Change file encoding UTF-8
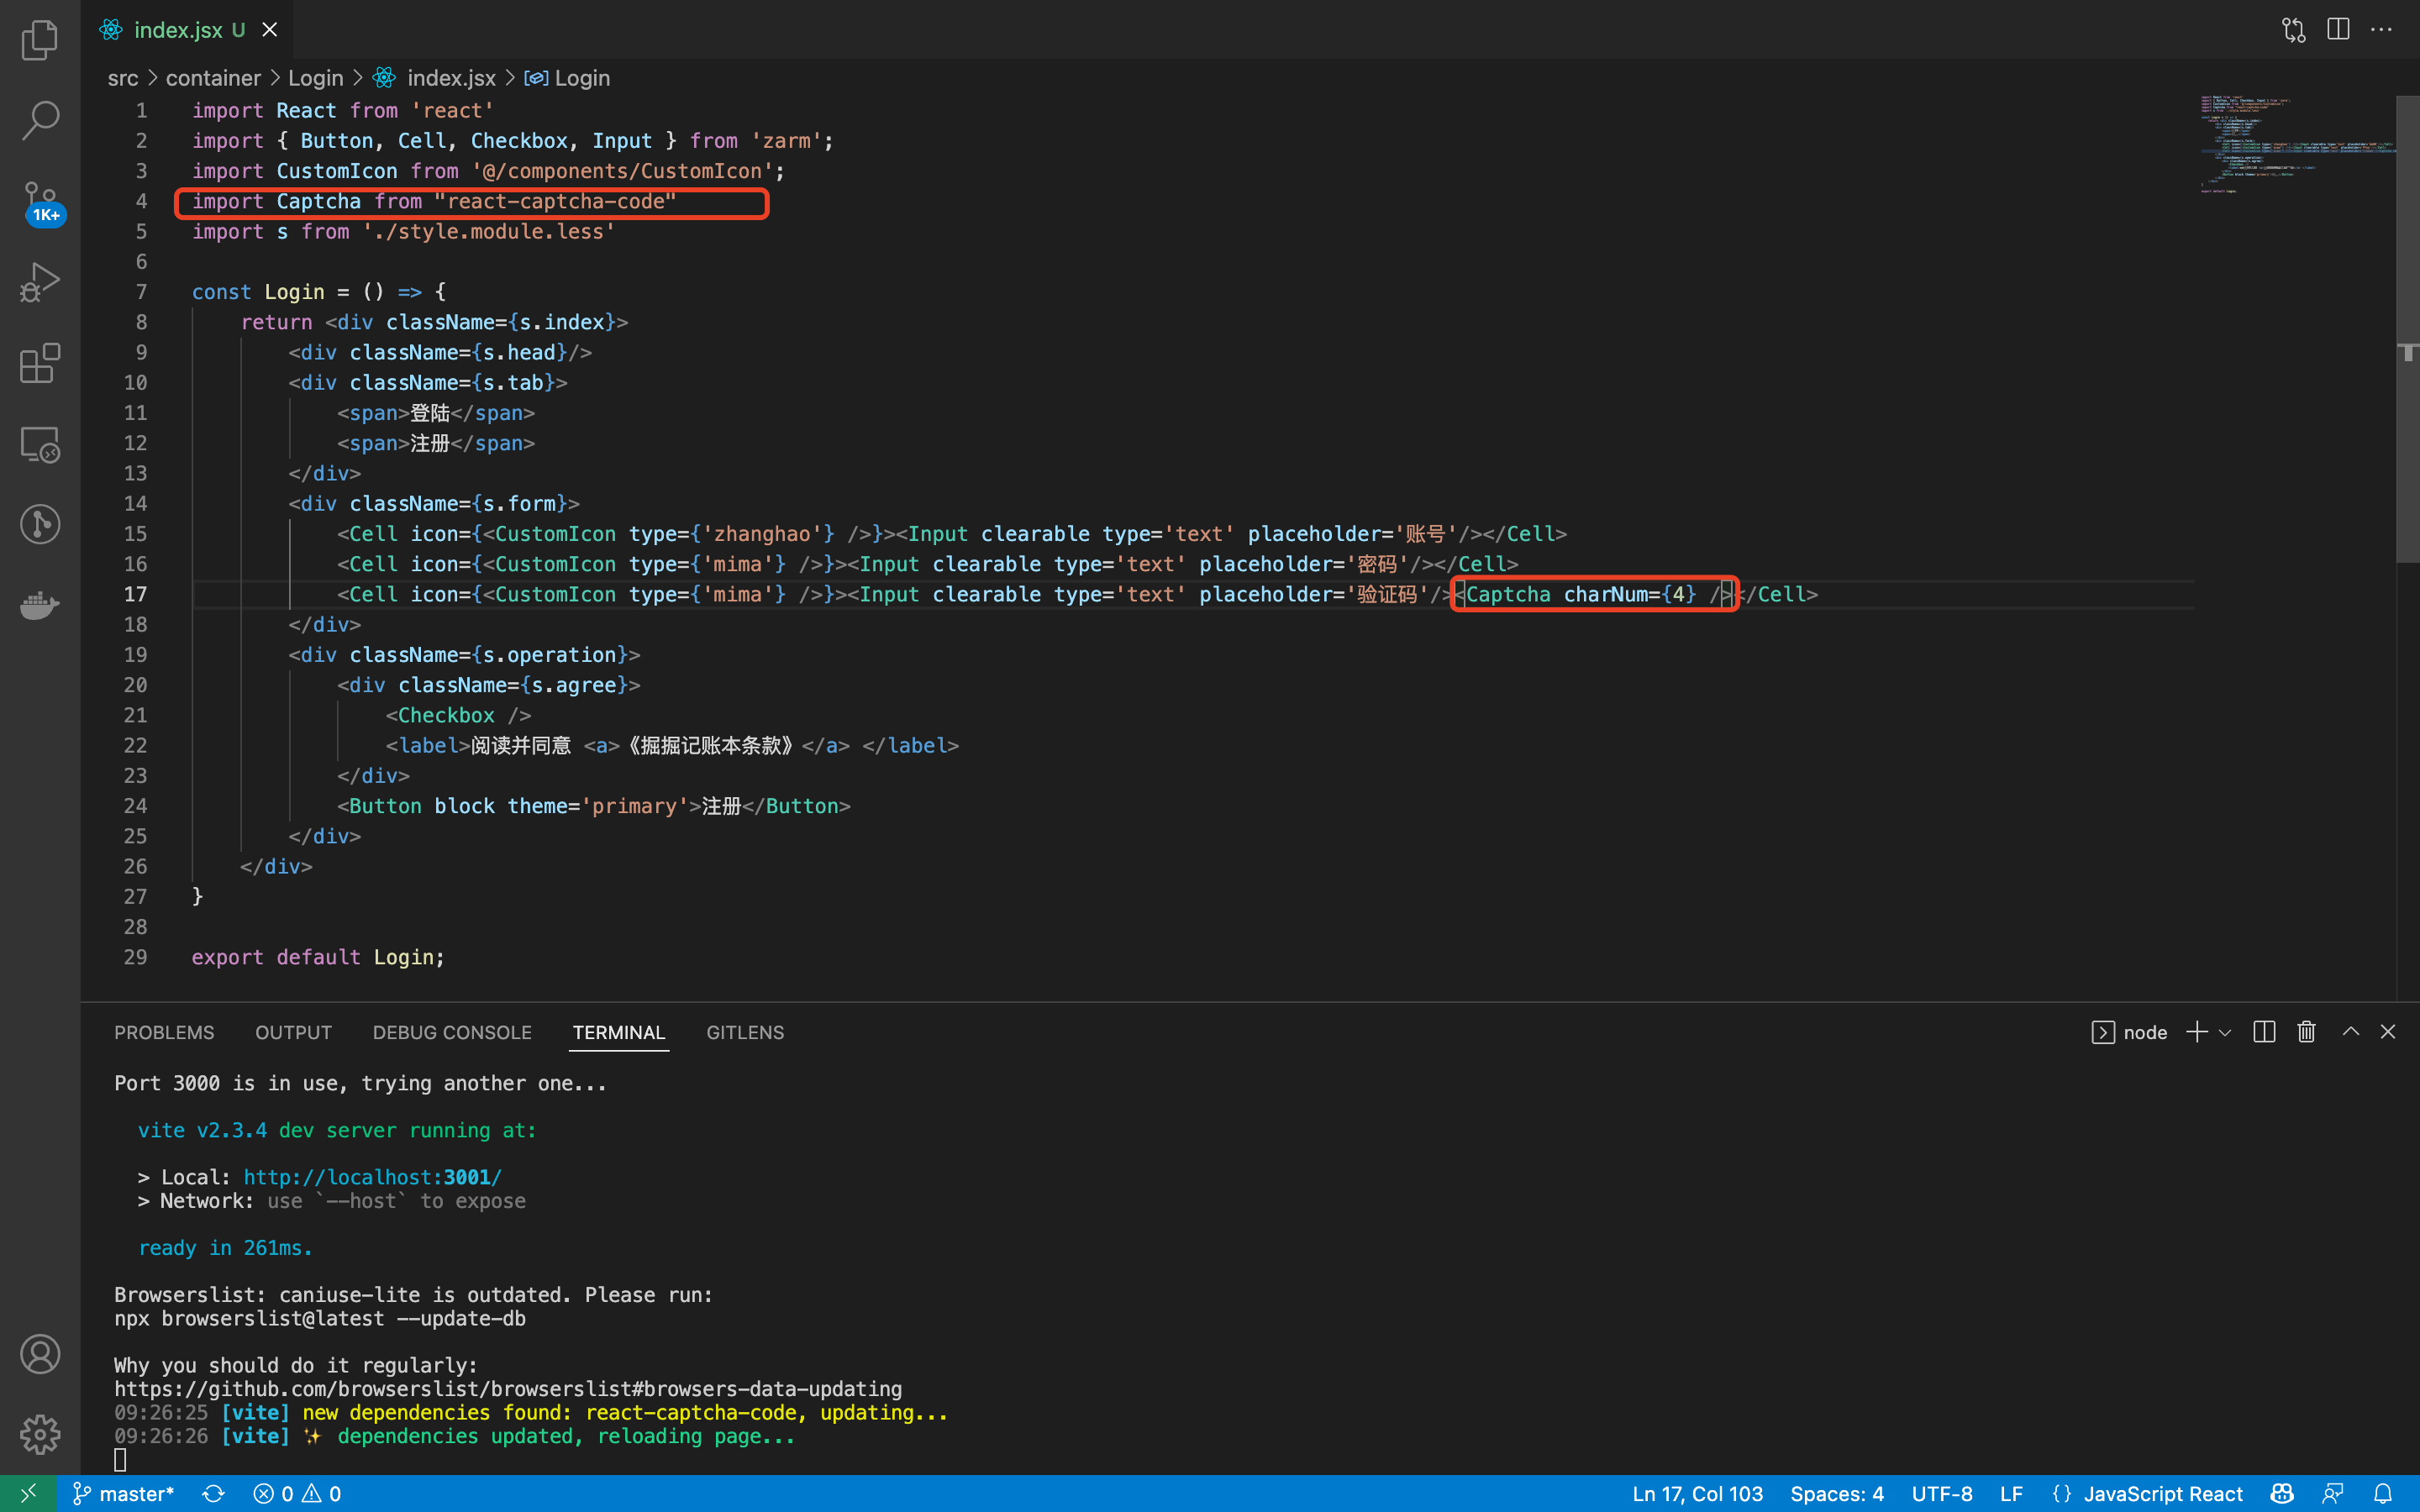2420x1512 pixels. [x=1942, y=1493]
